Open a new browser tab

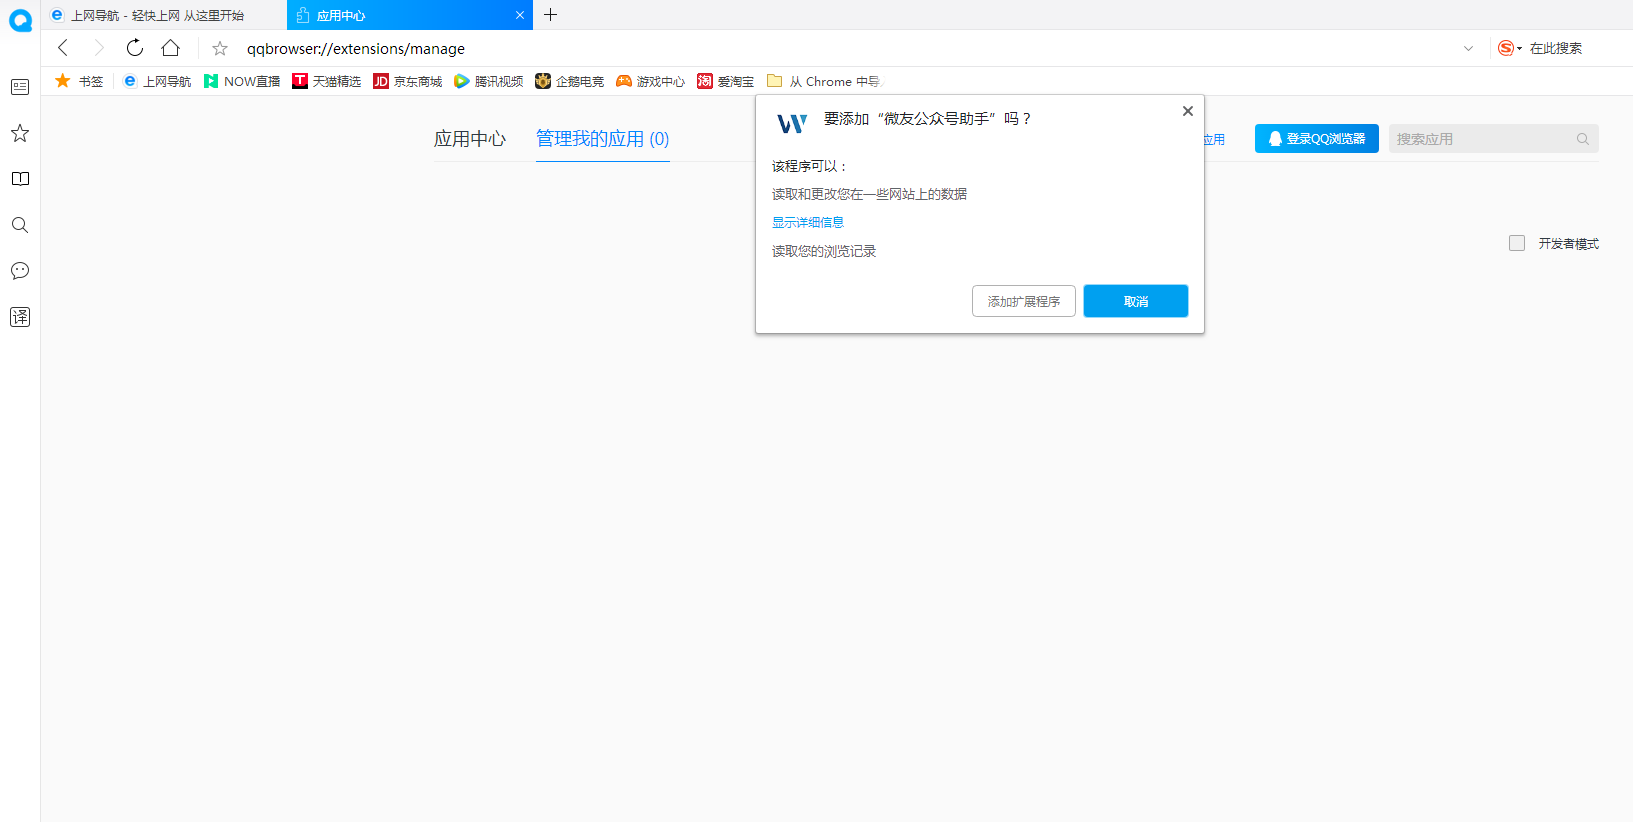550,15
